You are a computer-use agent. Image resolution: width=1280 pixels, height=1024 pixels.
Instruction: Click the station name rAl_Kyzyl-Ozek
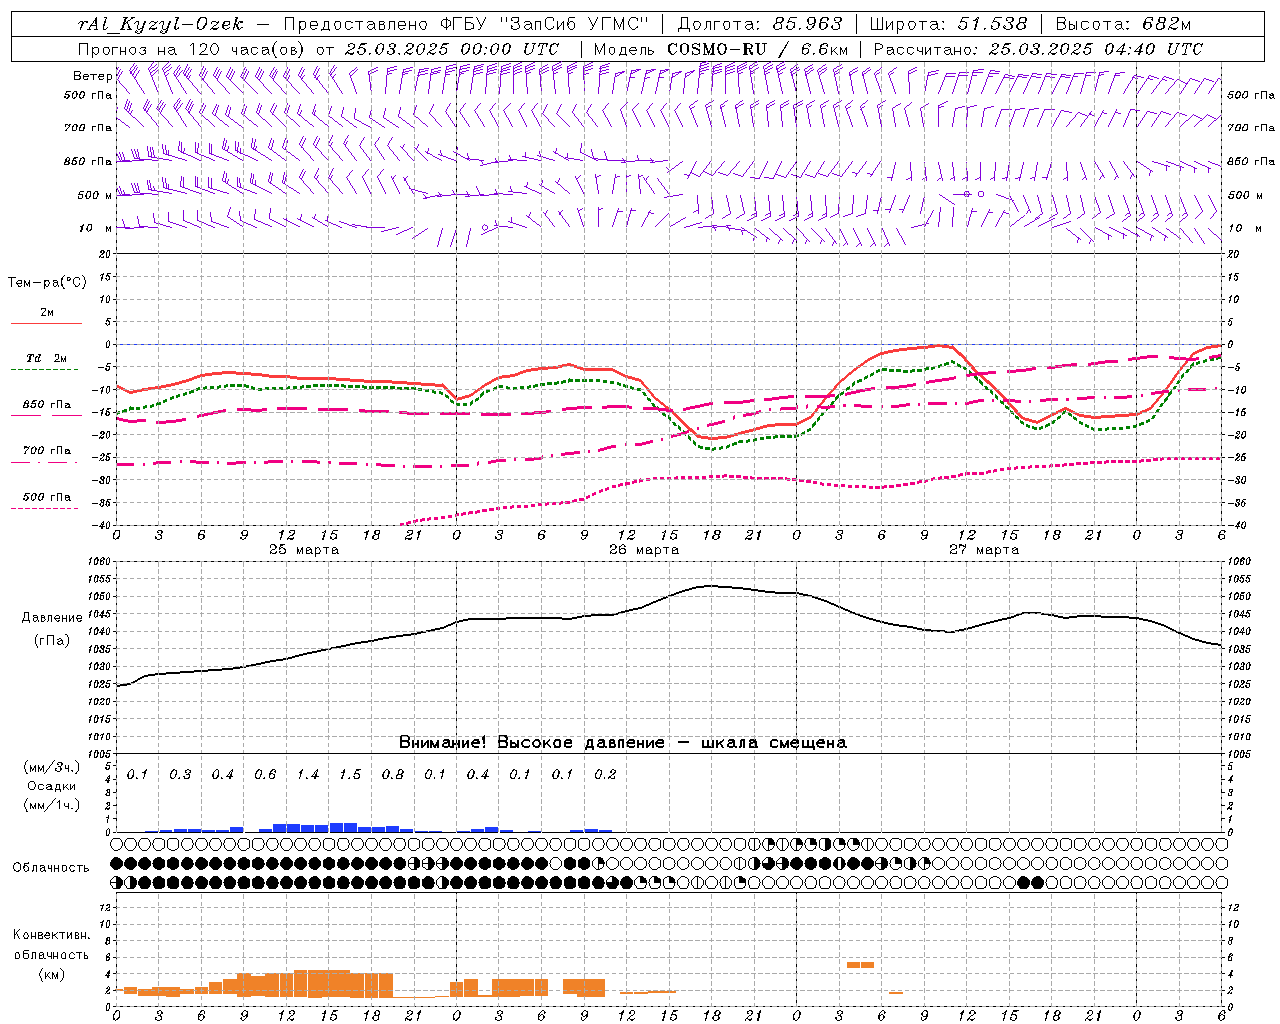pyautogui.click(x=161, y=24)
